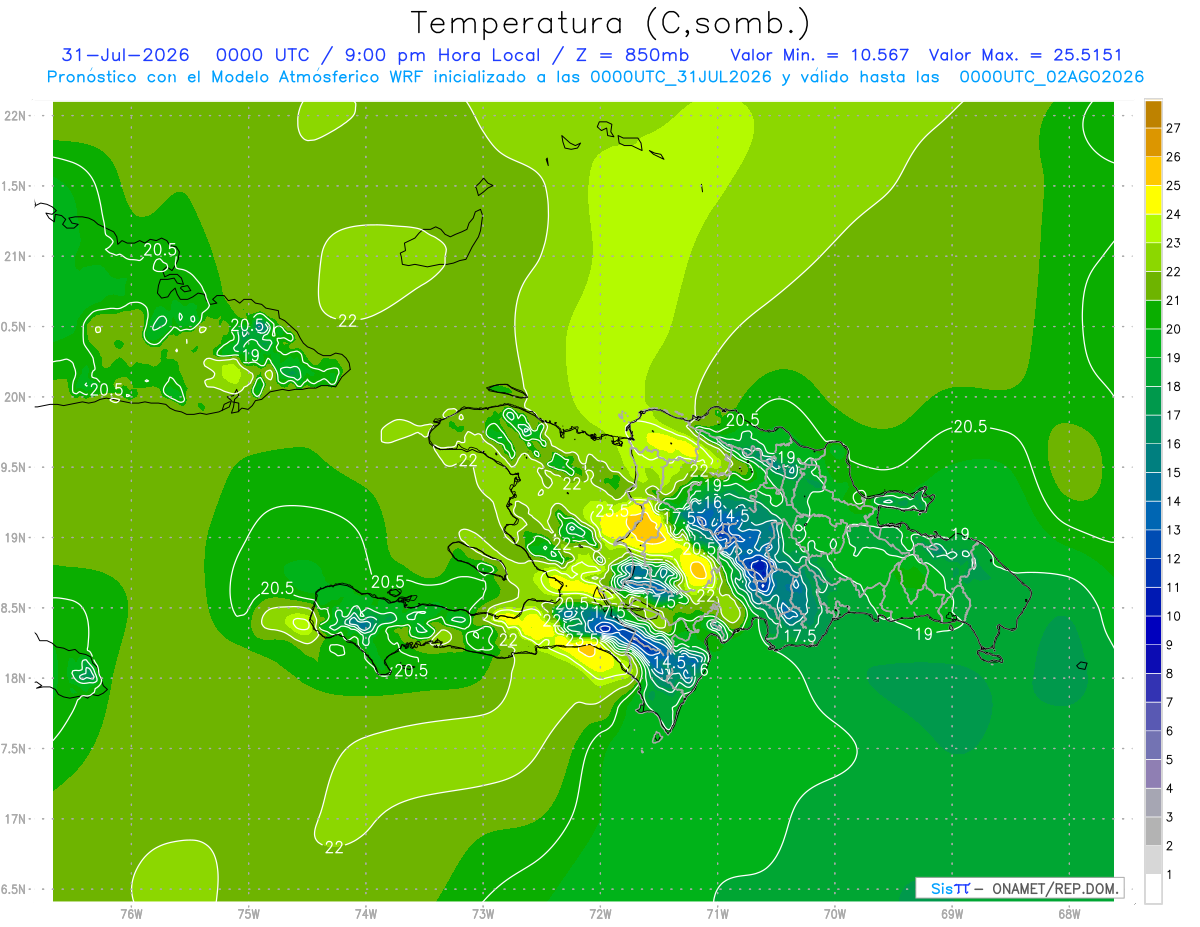This screenshot has height=927, width=1200.
Task: Click the 5 value on the color scale
Action: [1170, 760]
